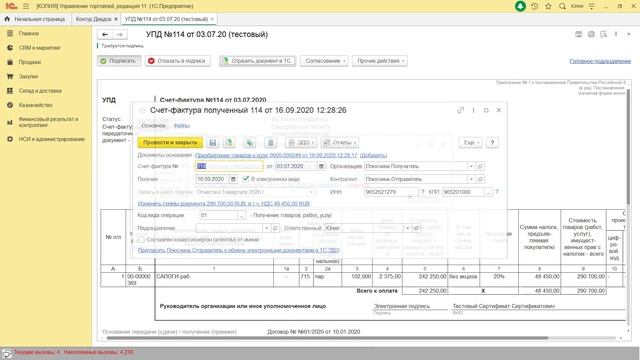640x360 pixels.
Task: Go forward with the right arrow button
Action: click(x=120, y=35)
